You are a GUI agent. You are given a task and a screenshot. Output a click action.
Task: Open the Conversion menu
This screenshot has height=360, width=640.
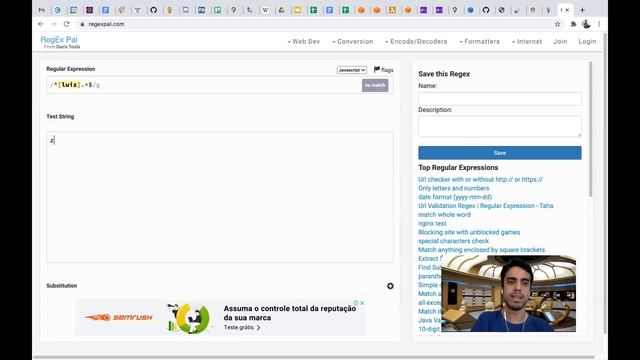353,42
